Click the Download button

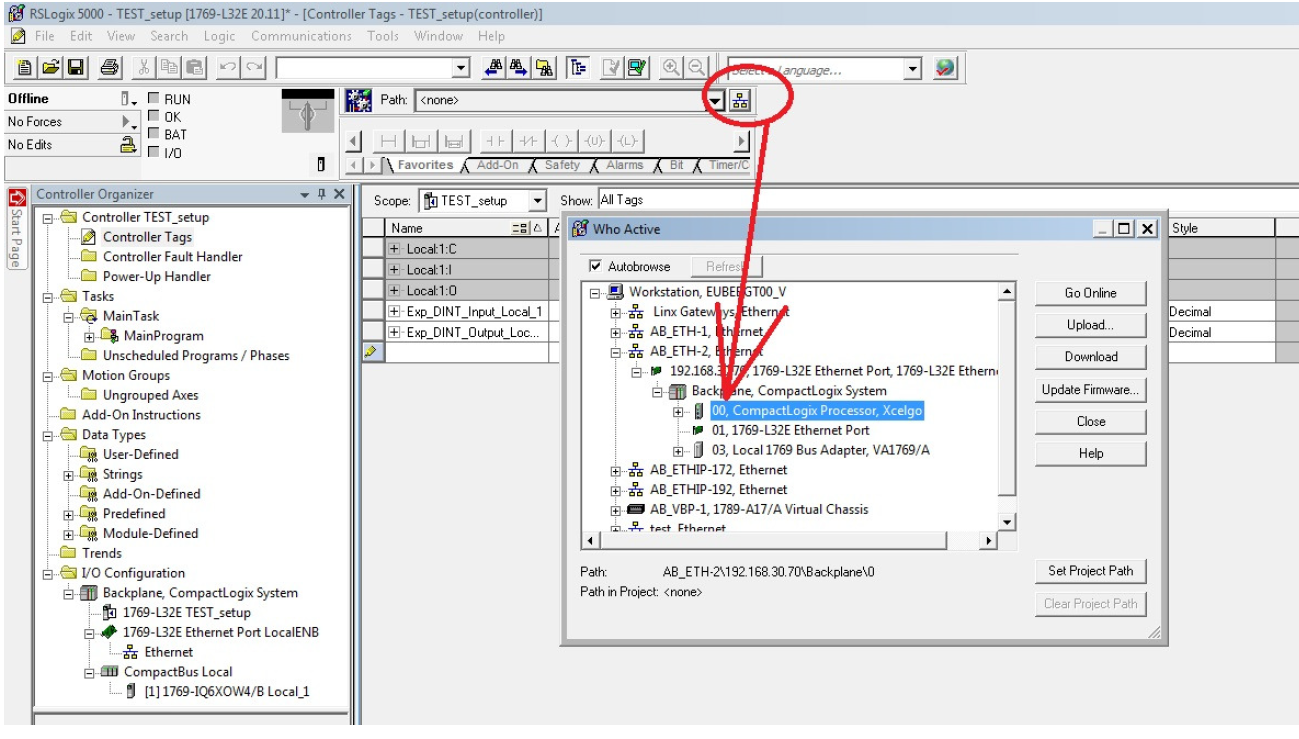[1090, 357]
